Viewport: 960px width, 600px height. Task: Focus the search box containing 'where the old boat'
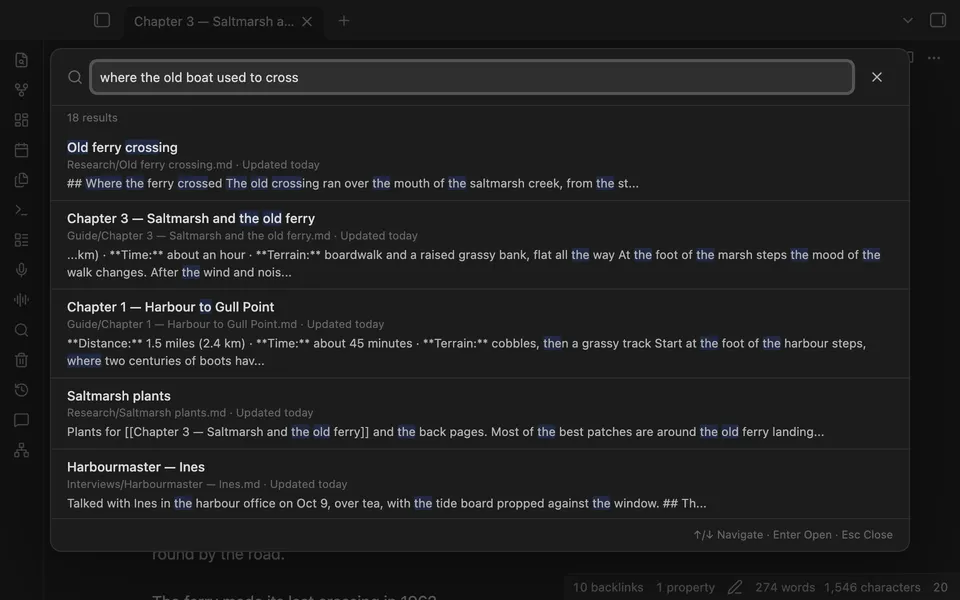472,77
